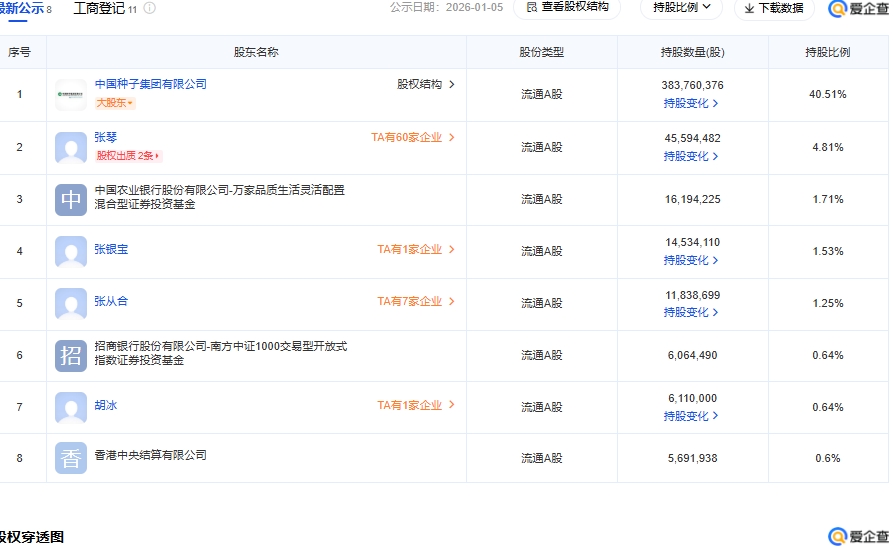This screenshot has height=549, width=893.
Task: Open 张琴 shareholder link
Action: [x=105, y=137]
